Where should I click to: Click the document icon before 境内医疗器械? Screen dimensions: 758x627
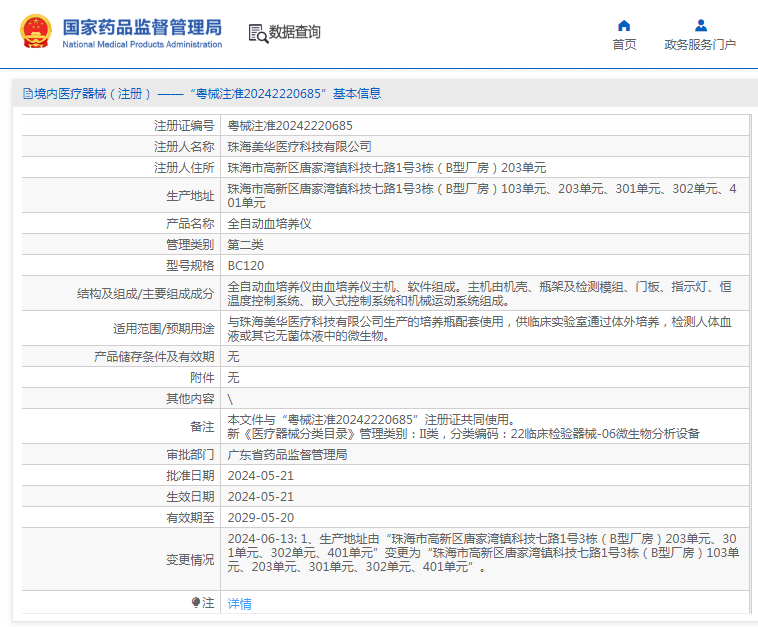[26, 94]
